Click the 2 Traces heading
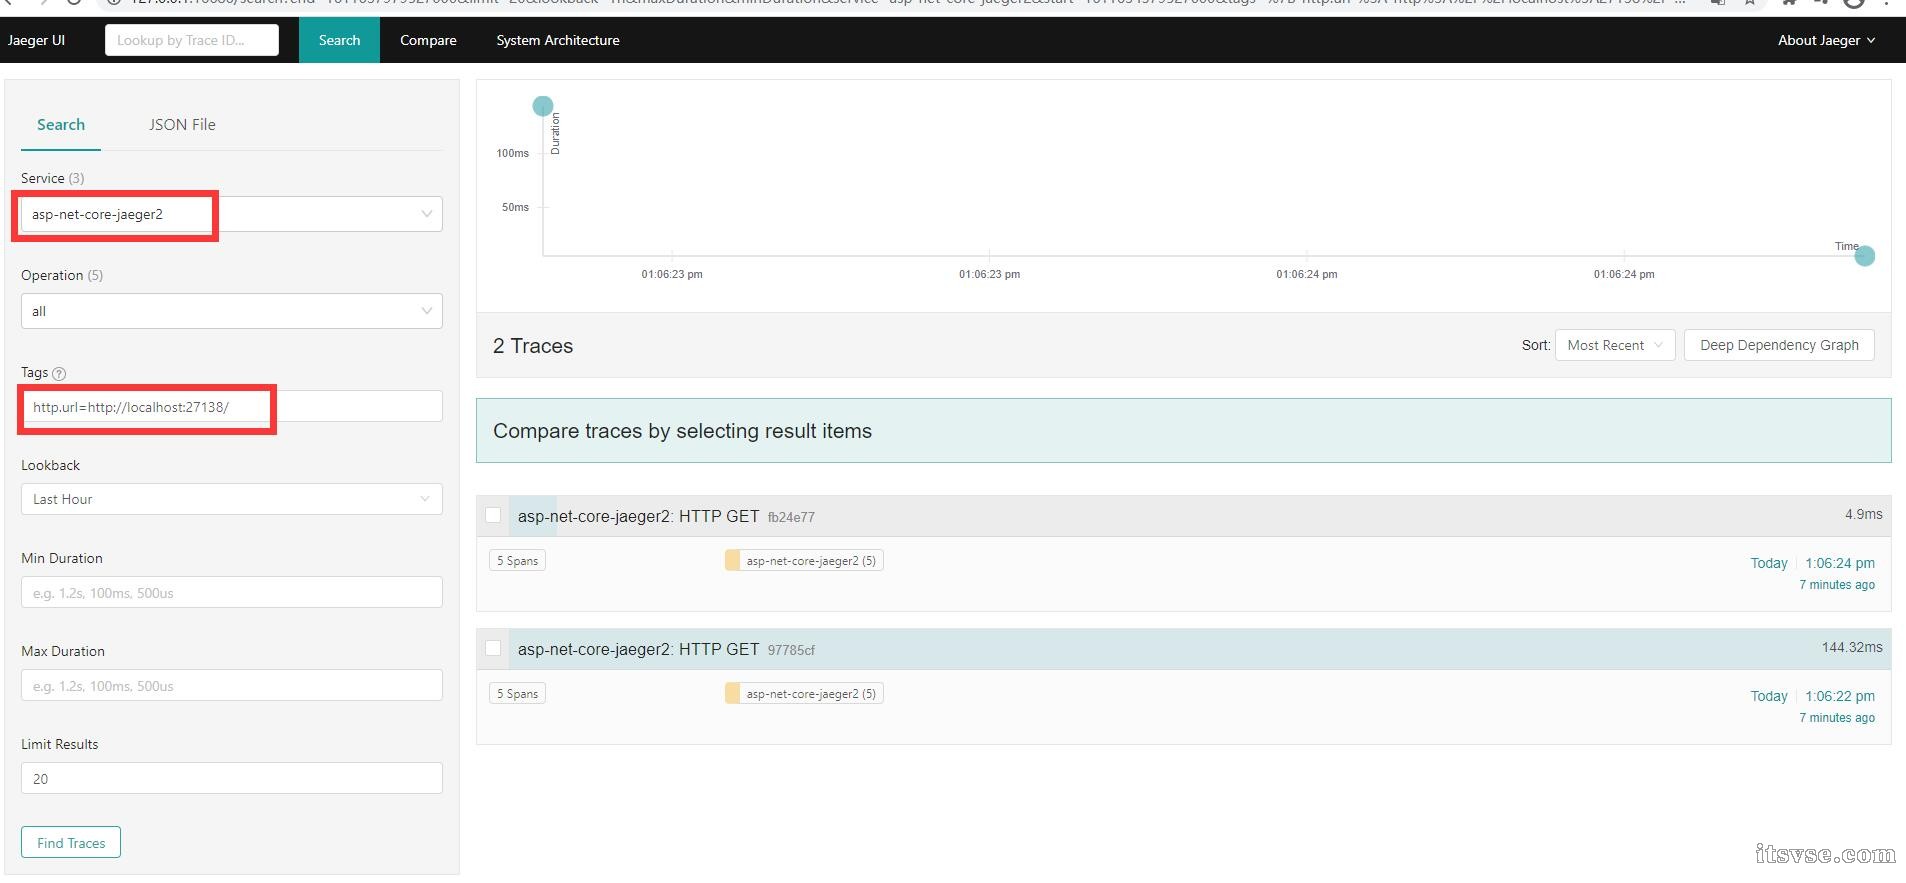 (x=533, y=346)
